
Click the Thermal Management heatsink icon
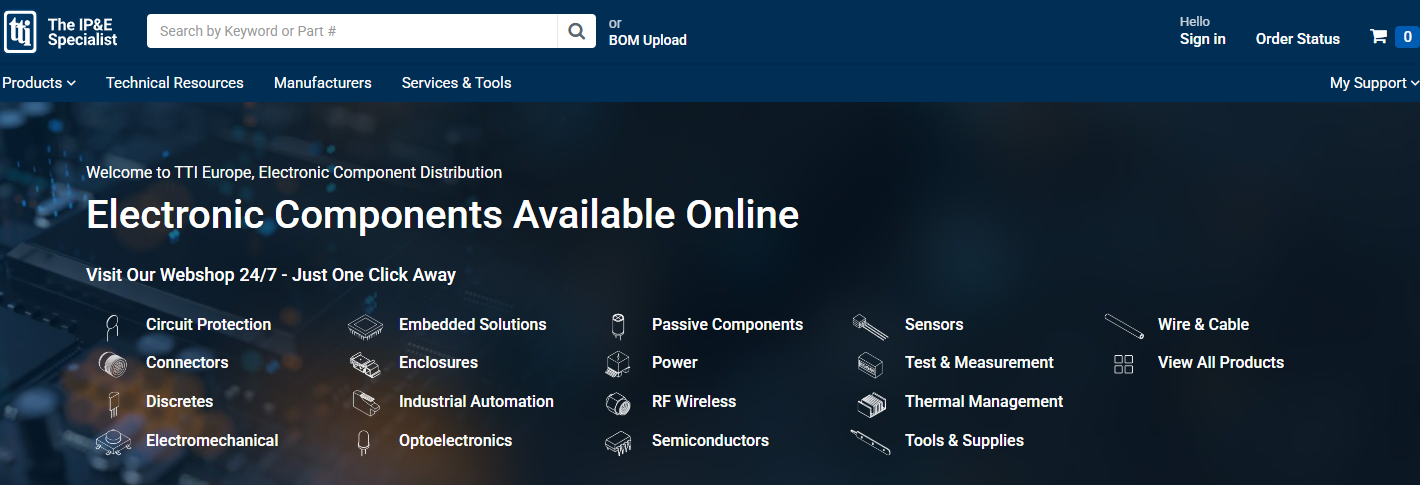click(871, 402)
